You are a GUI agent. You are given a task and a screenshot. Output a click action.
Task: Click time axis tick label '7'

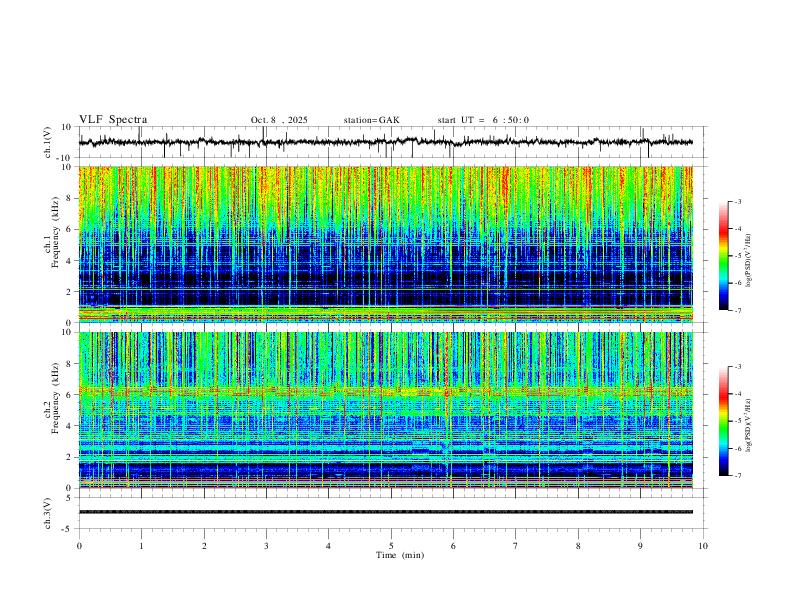(x=516, y=546)
